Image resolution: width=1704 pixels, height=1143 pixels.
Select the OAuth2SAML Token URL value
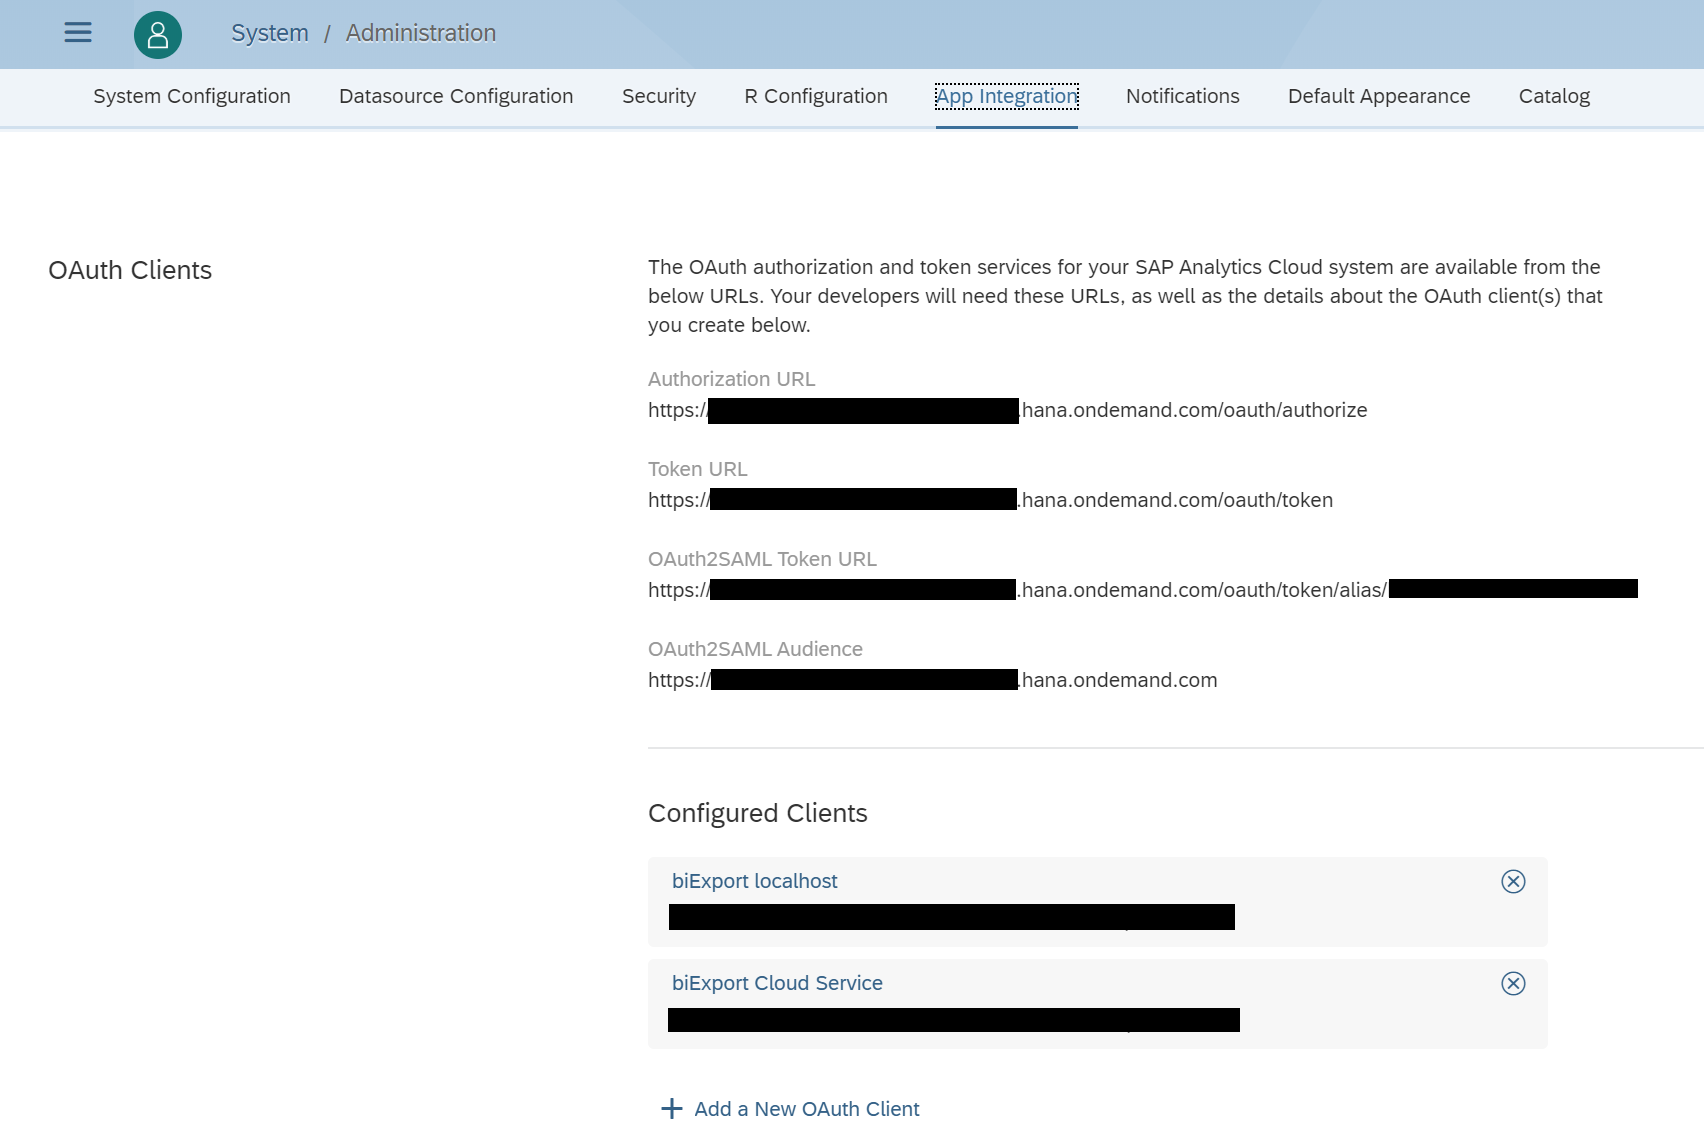[x=1143, y=590]
